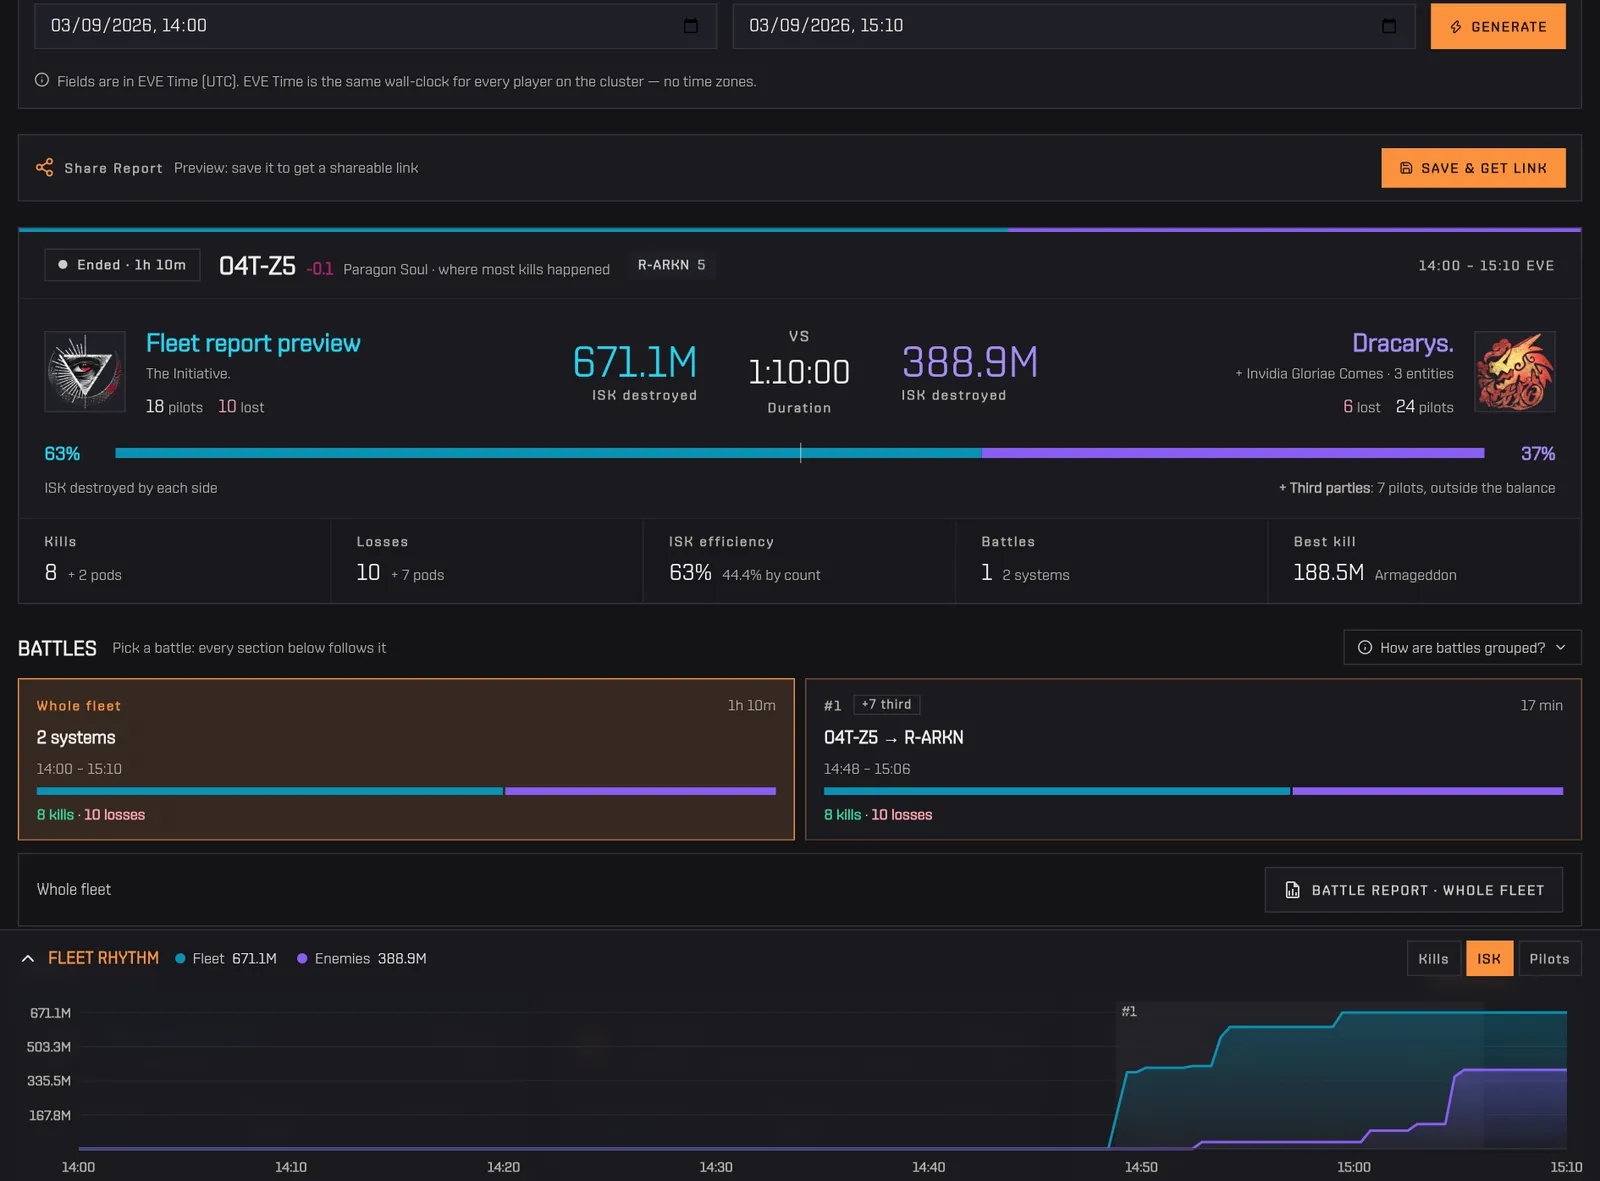Open the Dracarys alliance logo
The height and width of the screenshot is (1181, 1600).
pos(1515,372)
